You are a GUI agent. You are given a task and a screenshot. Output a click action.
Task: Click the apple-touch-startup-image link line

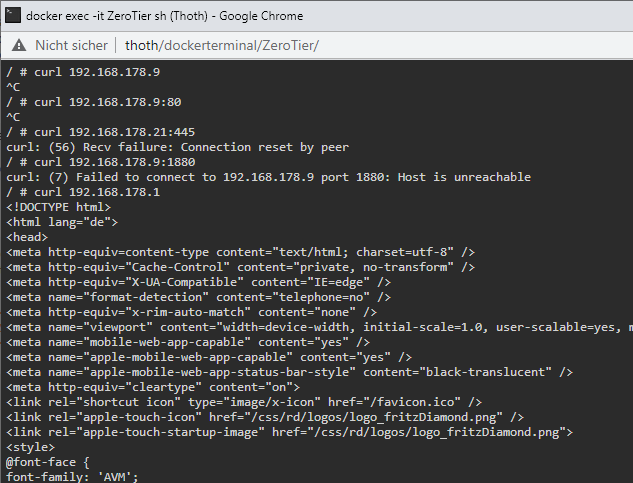click(289, 432)
